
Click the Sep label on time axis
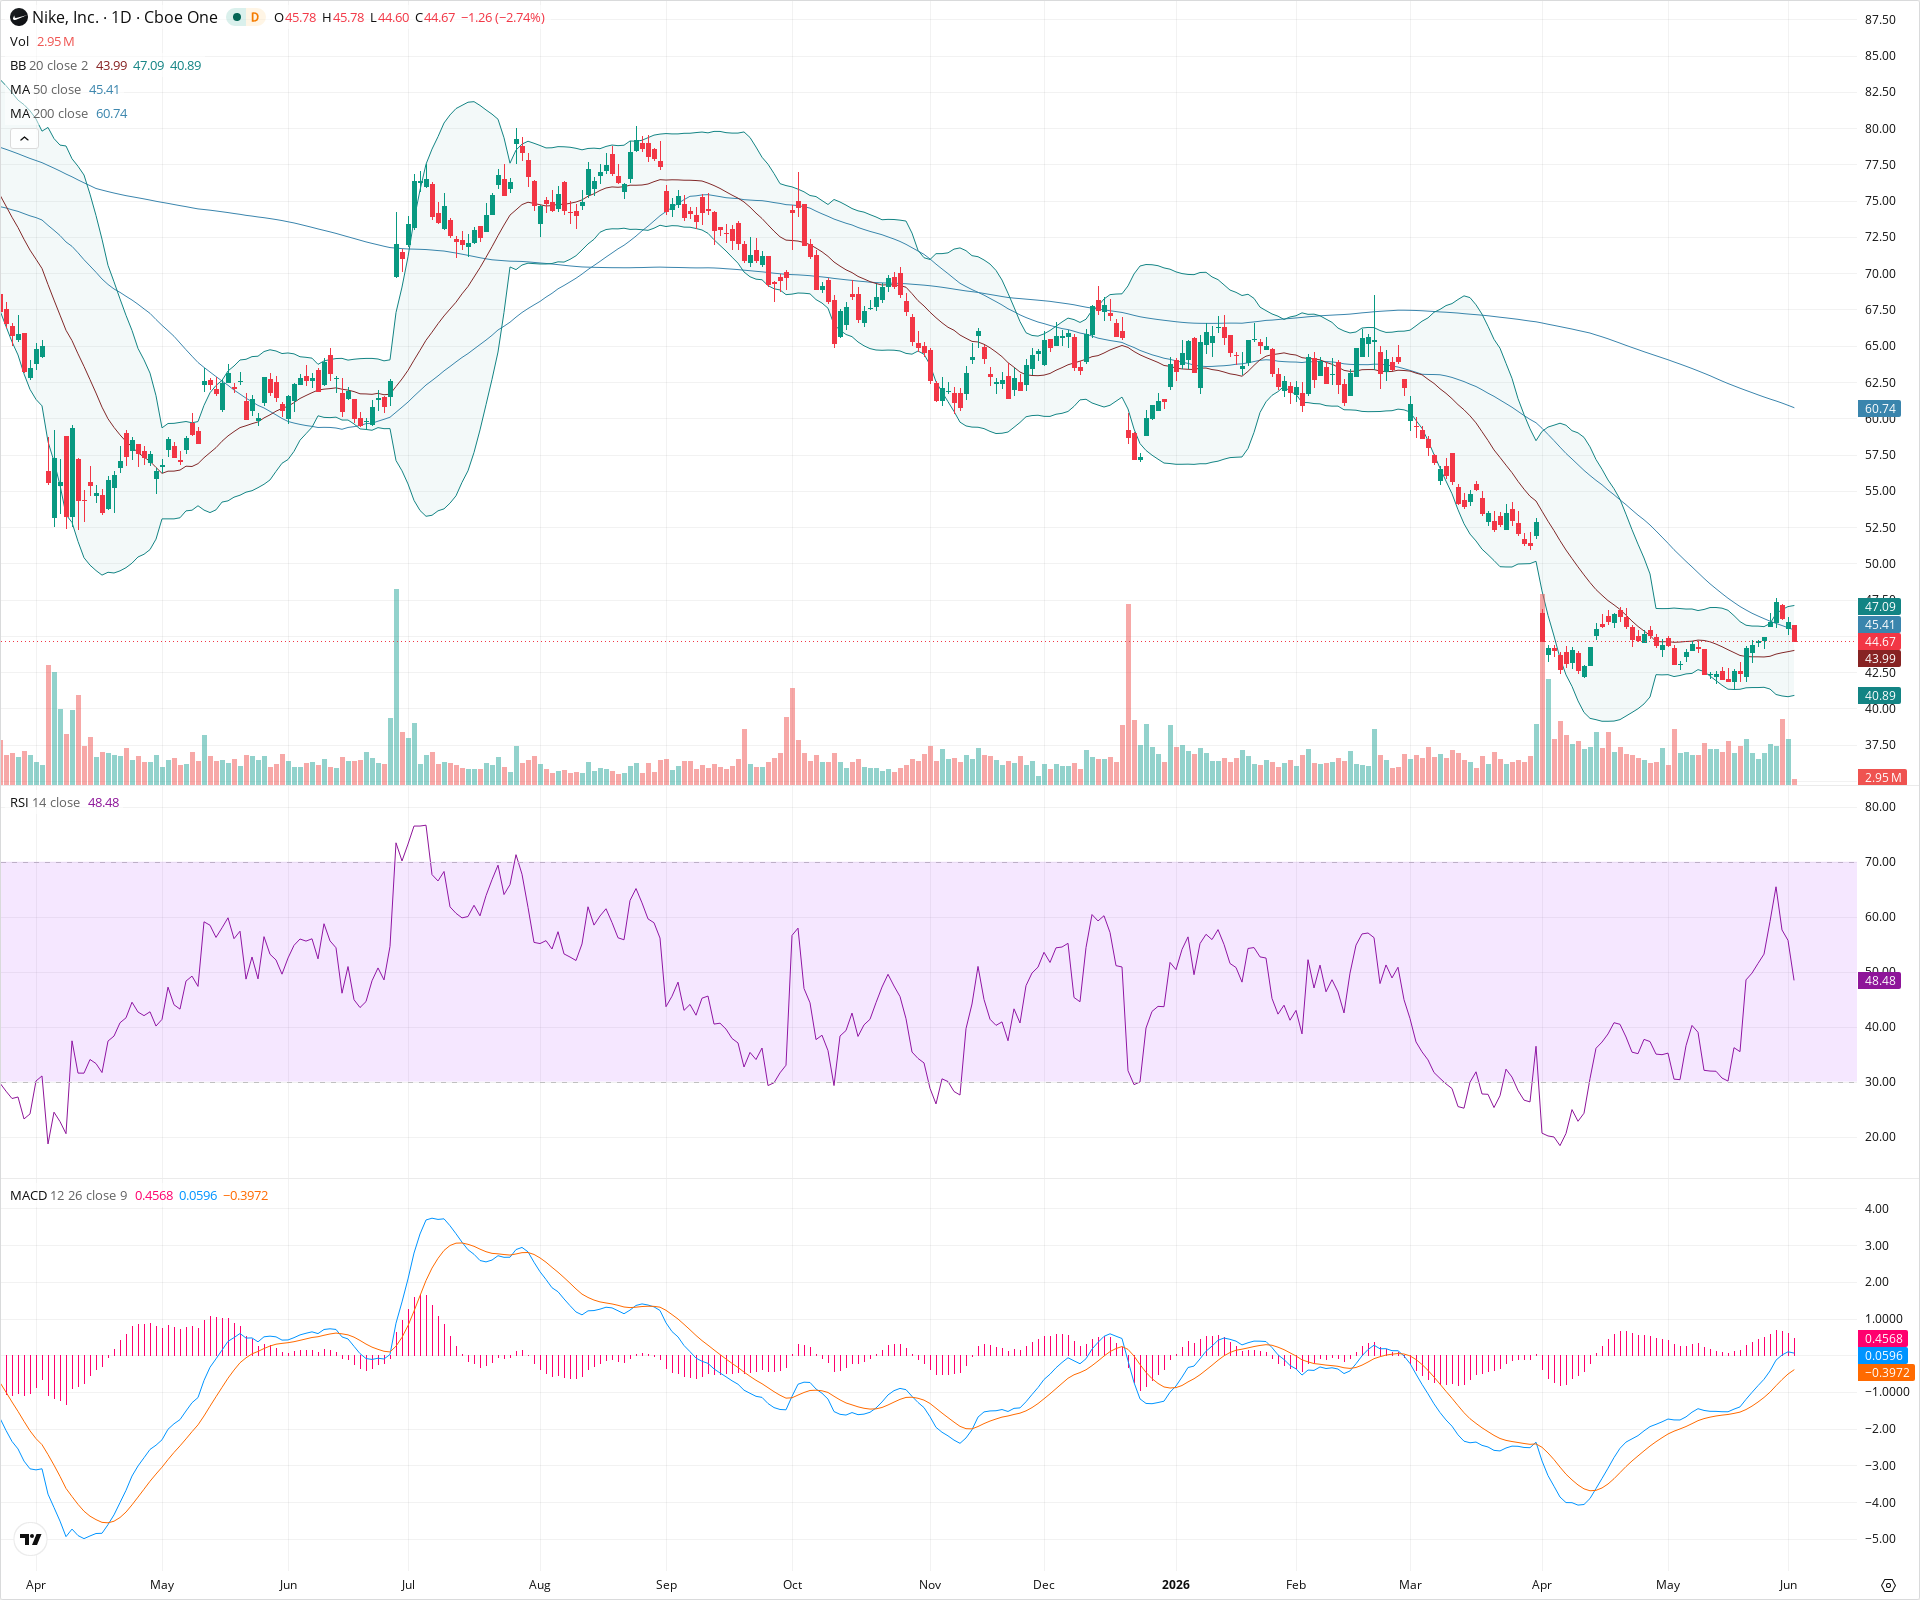[x=666, y=1584]
